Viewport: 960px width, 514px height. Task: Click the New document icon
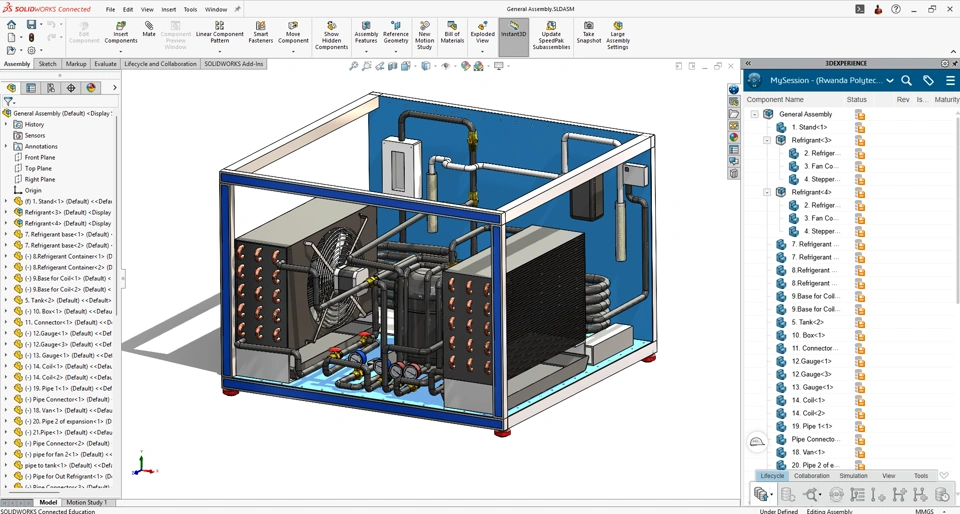[x=11, y=37]
